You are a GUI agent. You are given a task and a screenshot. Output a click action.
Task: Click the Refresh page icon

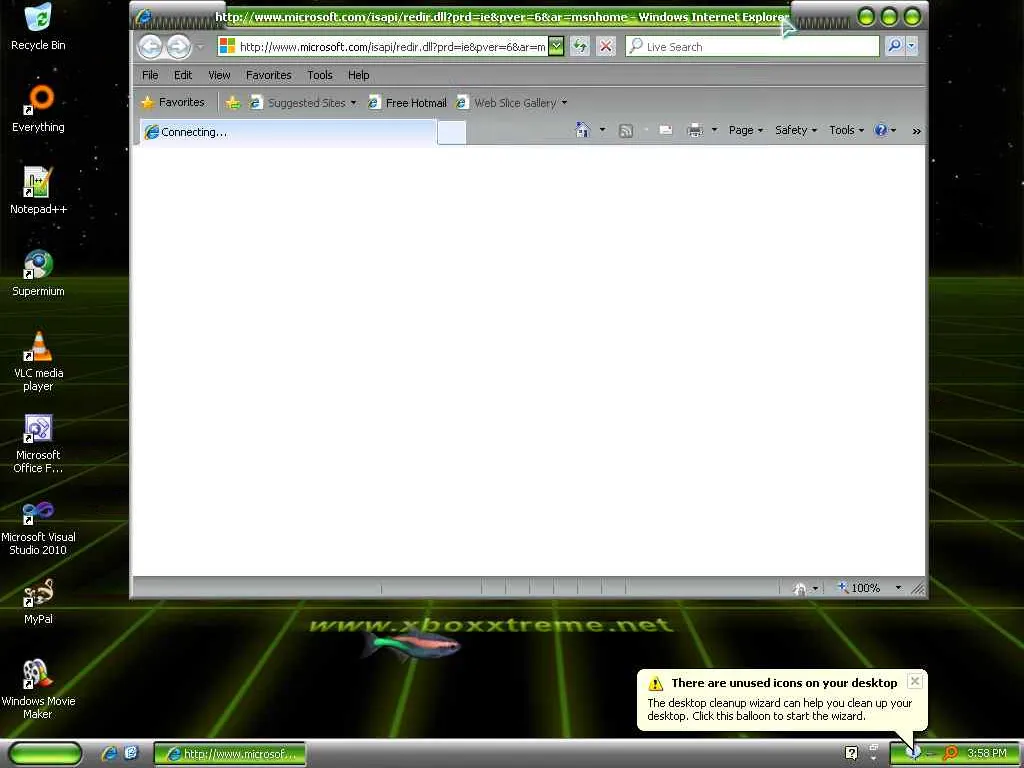[x=580, y=46]
